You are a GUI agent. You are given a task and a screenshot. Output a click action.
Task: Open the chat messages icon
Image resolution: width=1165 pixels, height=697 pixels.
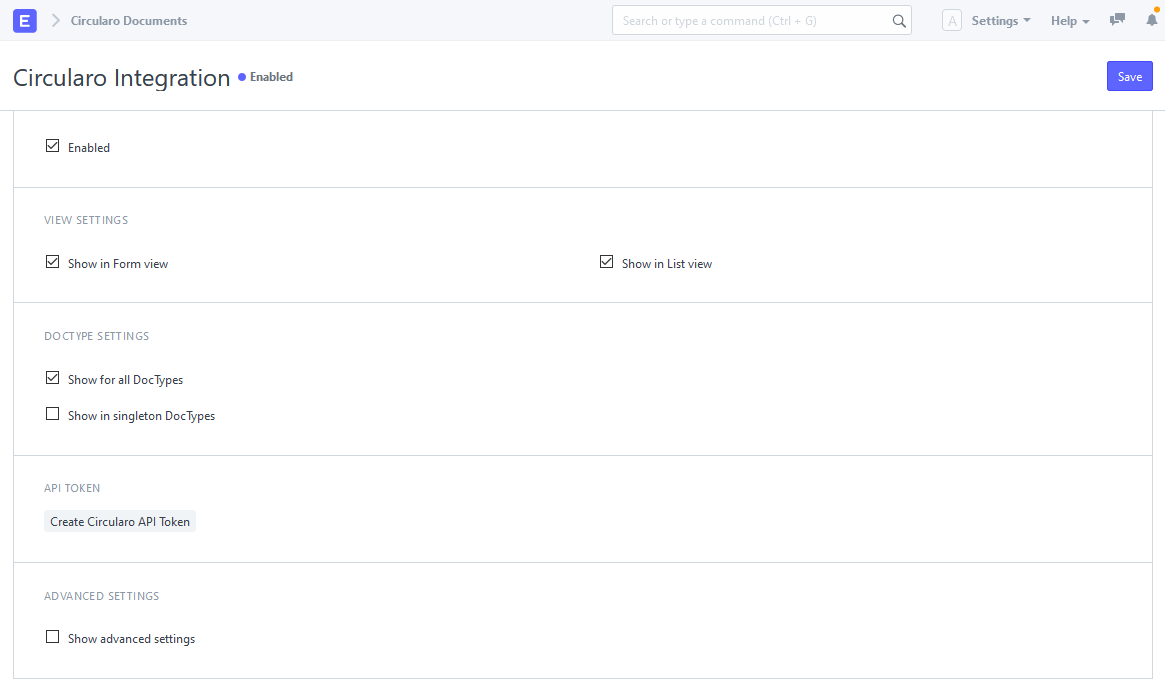(x=1117, y=20)
